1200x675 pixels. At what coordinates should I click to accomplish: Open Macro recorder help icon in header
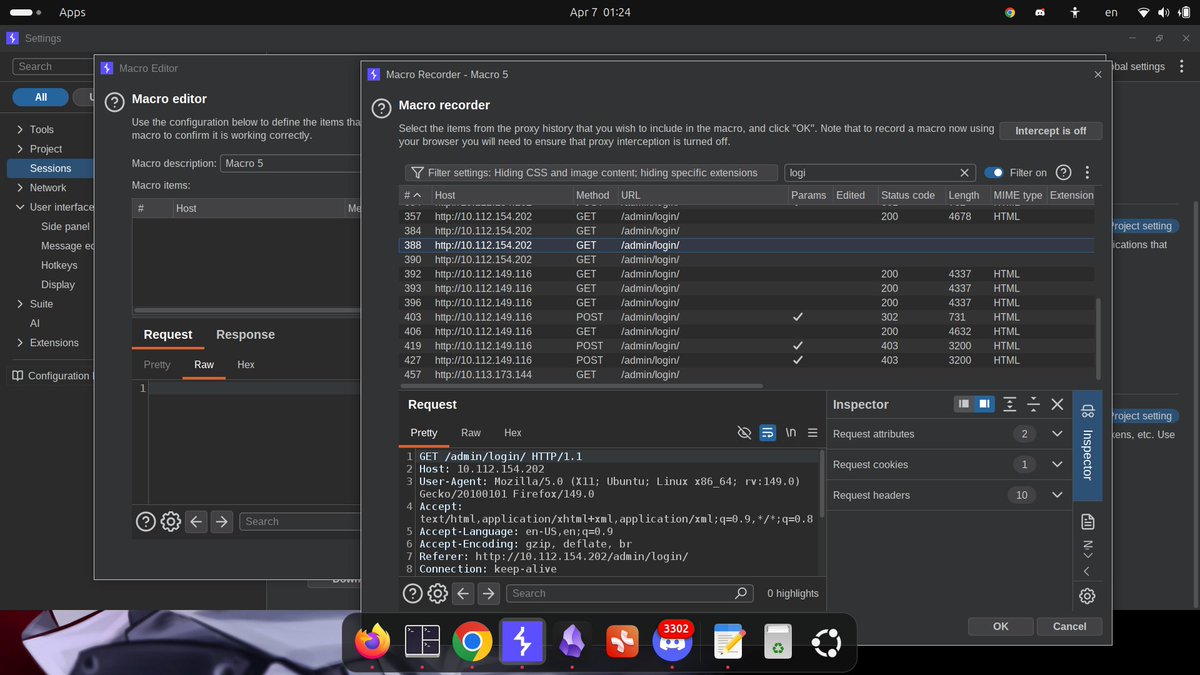380,108
